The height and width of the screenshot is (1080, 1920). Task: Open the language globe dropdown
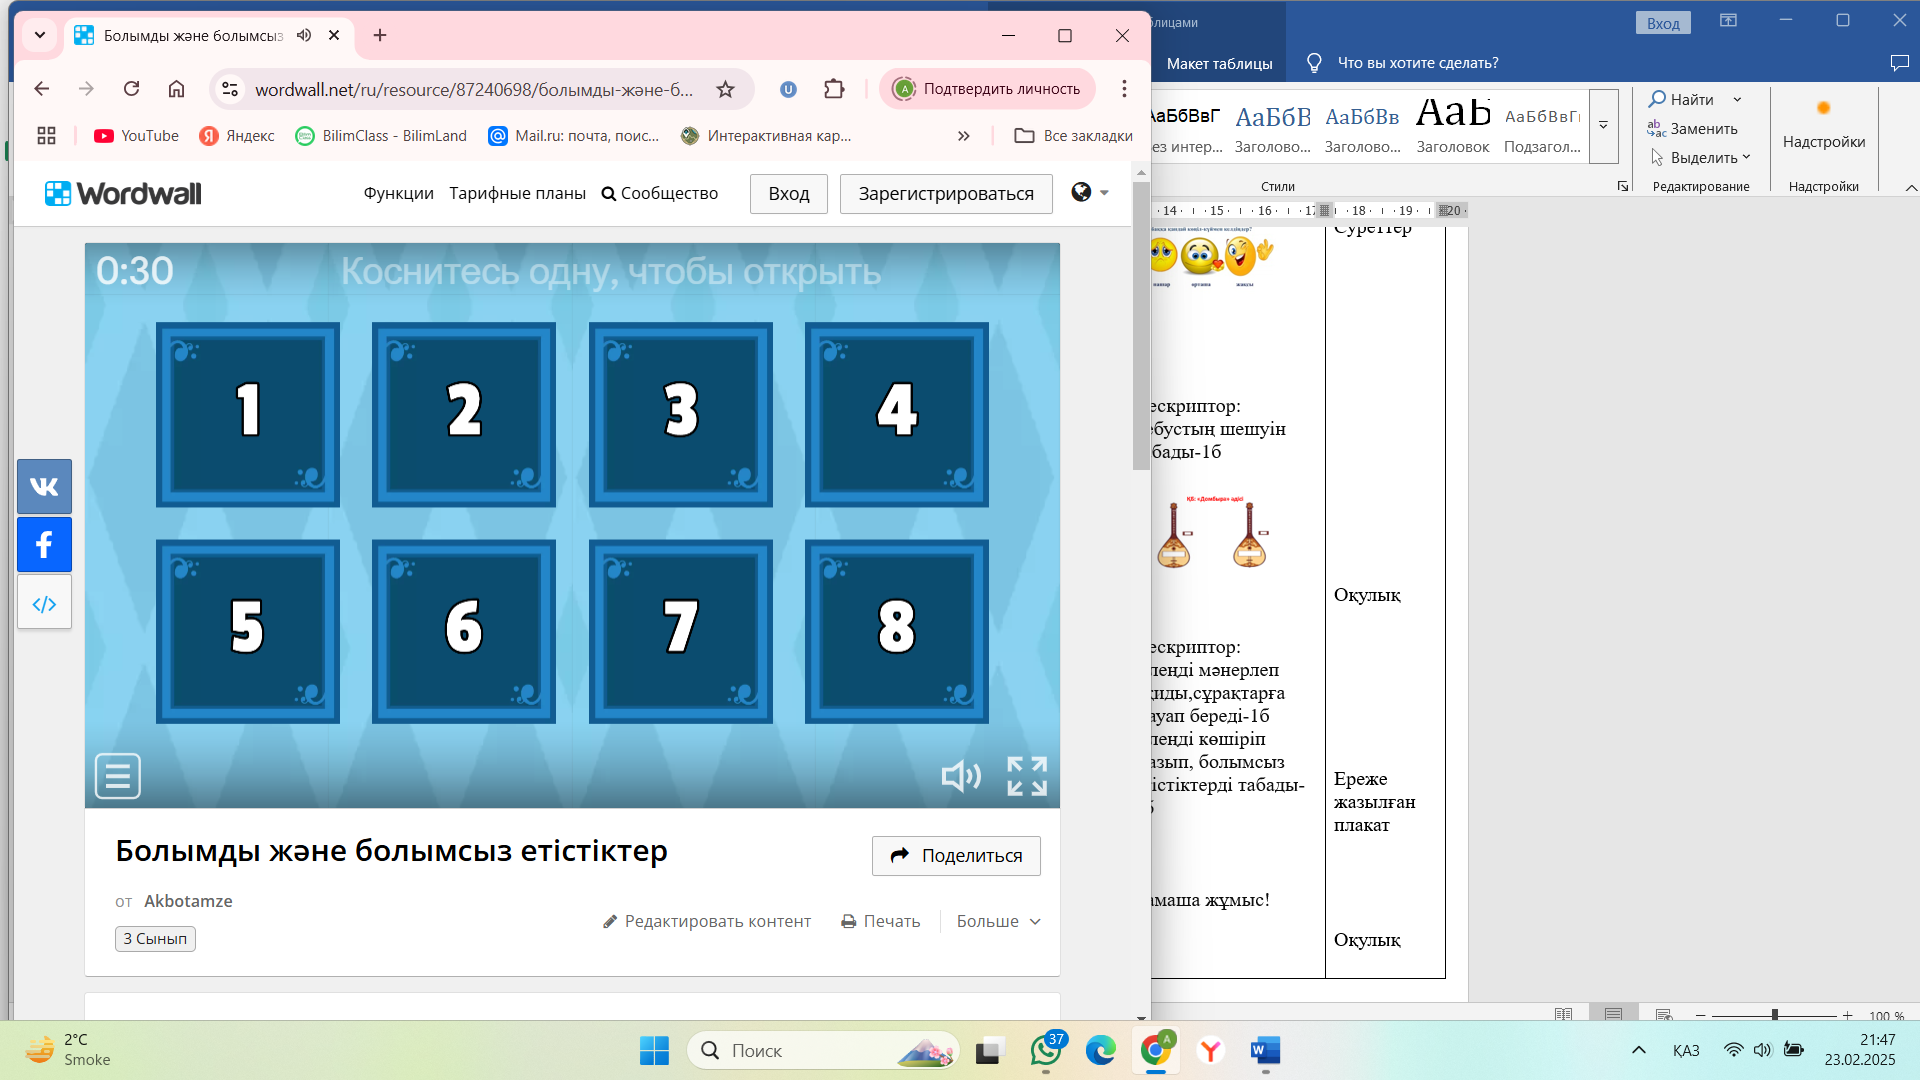tap(1089, 192)
